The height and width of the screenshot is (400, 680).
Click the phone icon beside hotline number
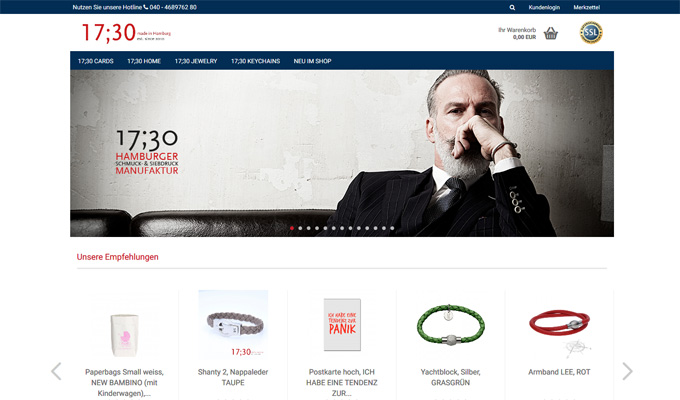[146, 7]
